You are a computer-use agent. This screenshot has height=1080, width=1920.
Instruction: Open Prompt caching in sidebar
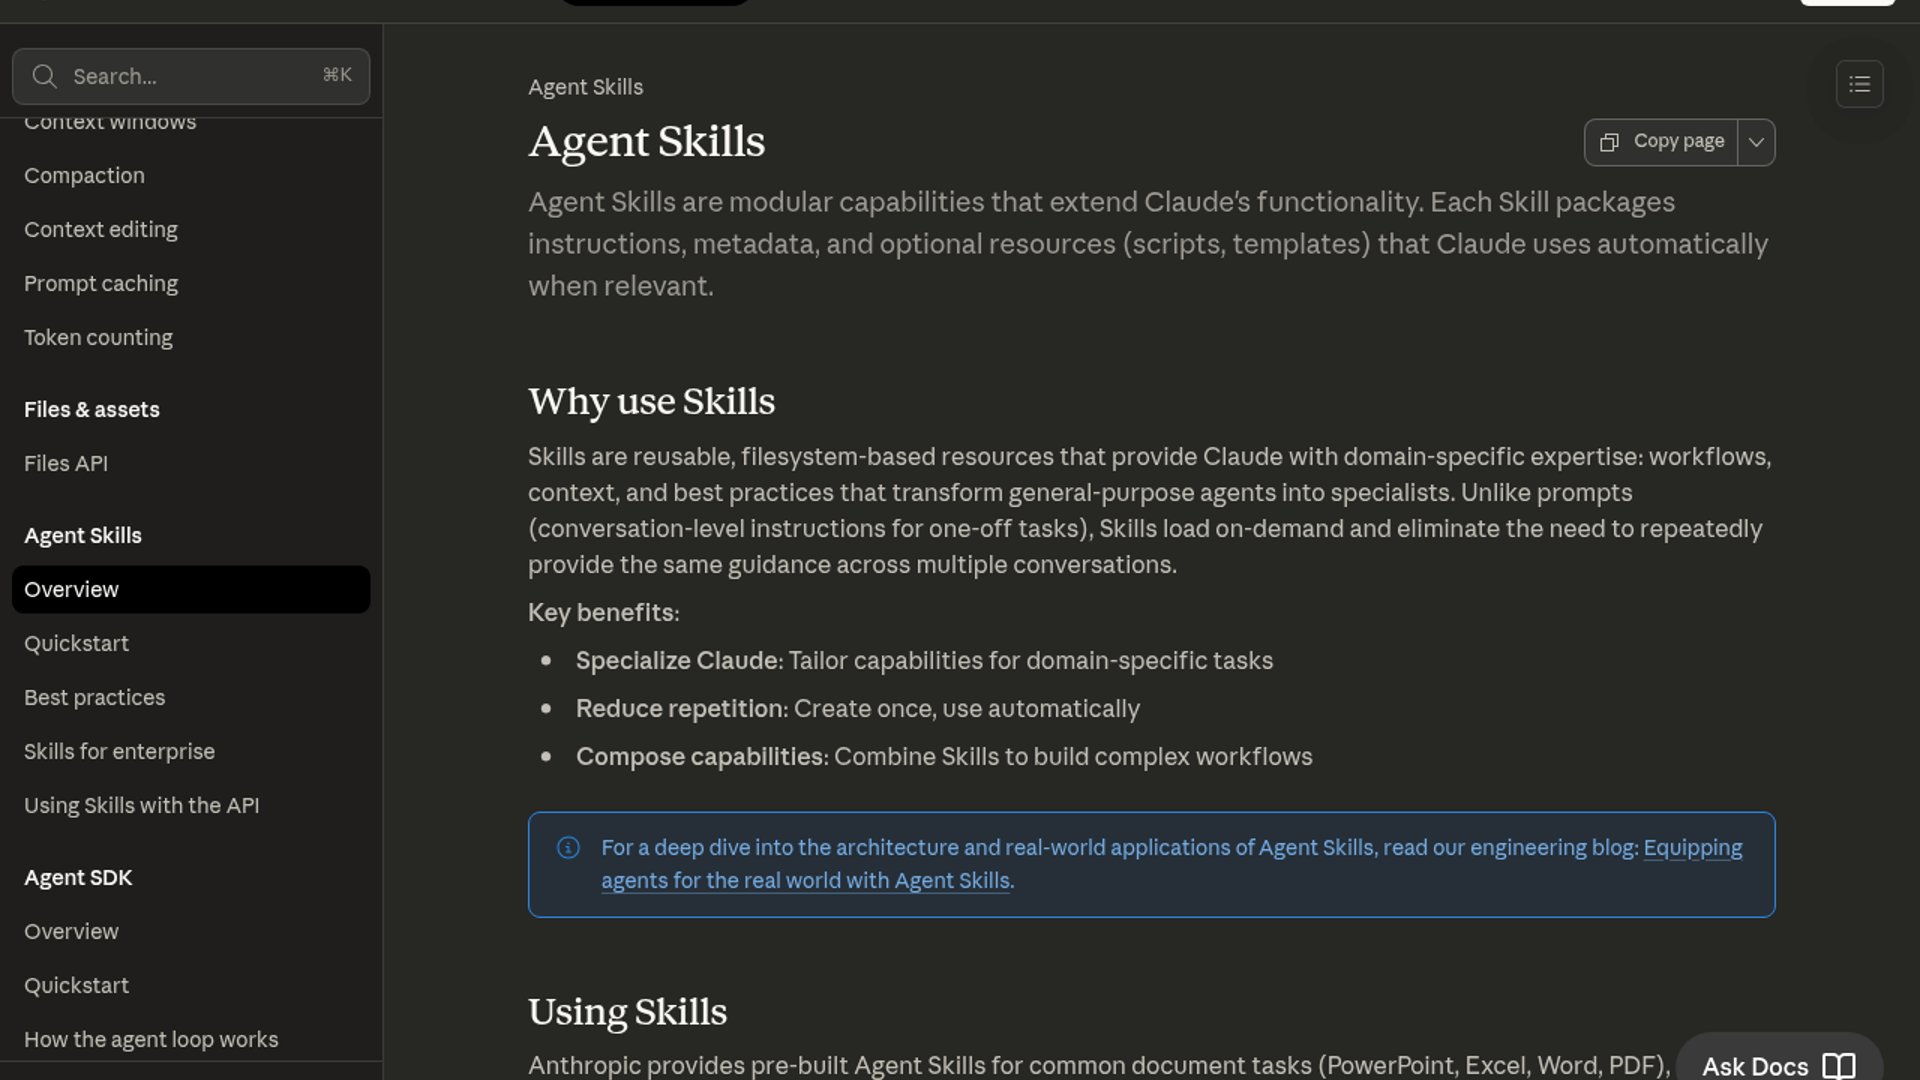click(101, 284)
